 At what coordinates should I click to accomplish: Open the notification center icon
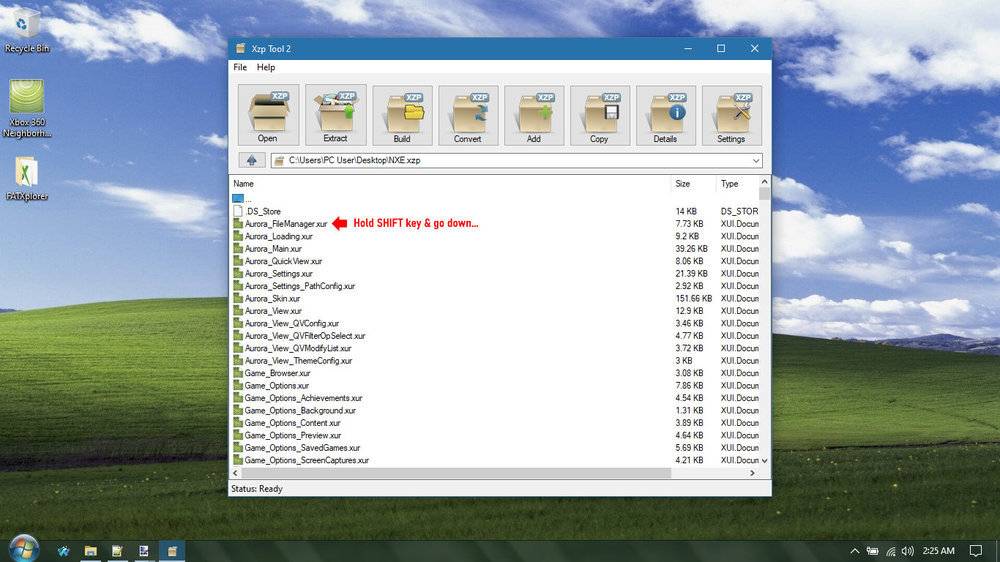976,551
